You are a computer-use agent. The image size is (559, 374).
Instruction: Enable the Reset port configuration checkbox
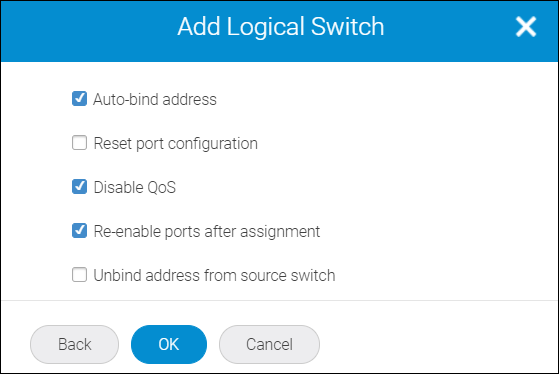79,143
